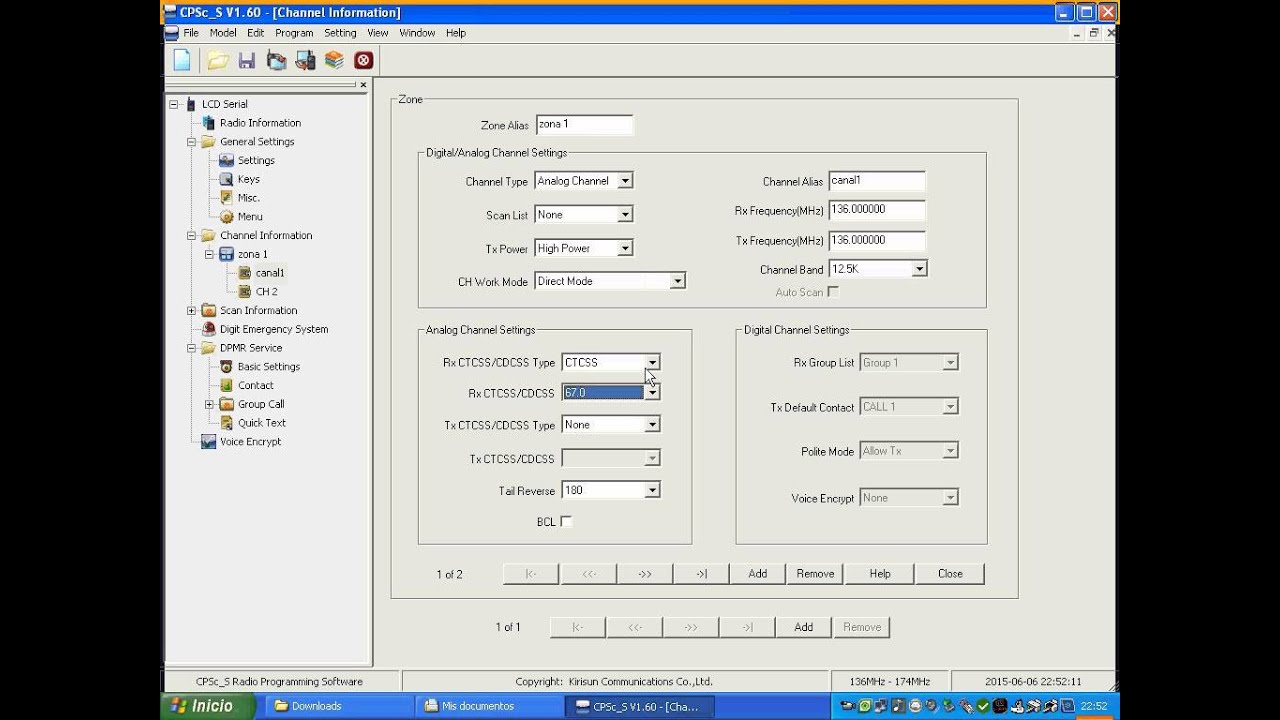Open the Keys node in the tree
The height and width of the screenshot is (720, 1280).
click(x=248, y=179)
